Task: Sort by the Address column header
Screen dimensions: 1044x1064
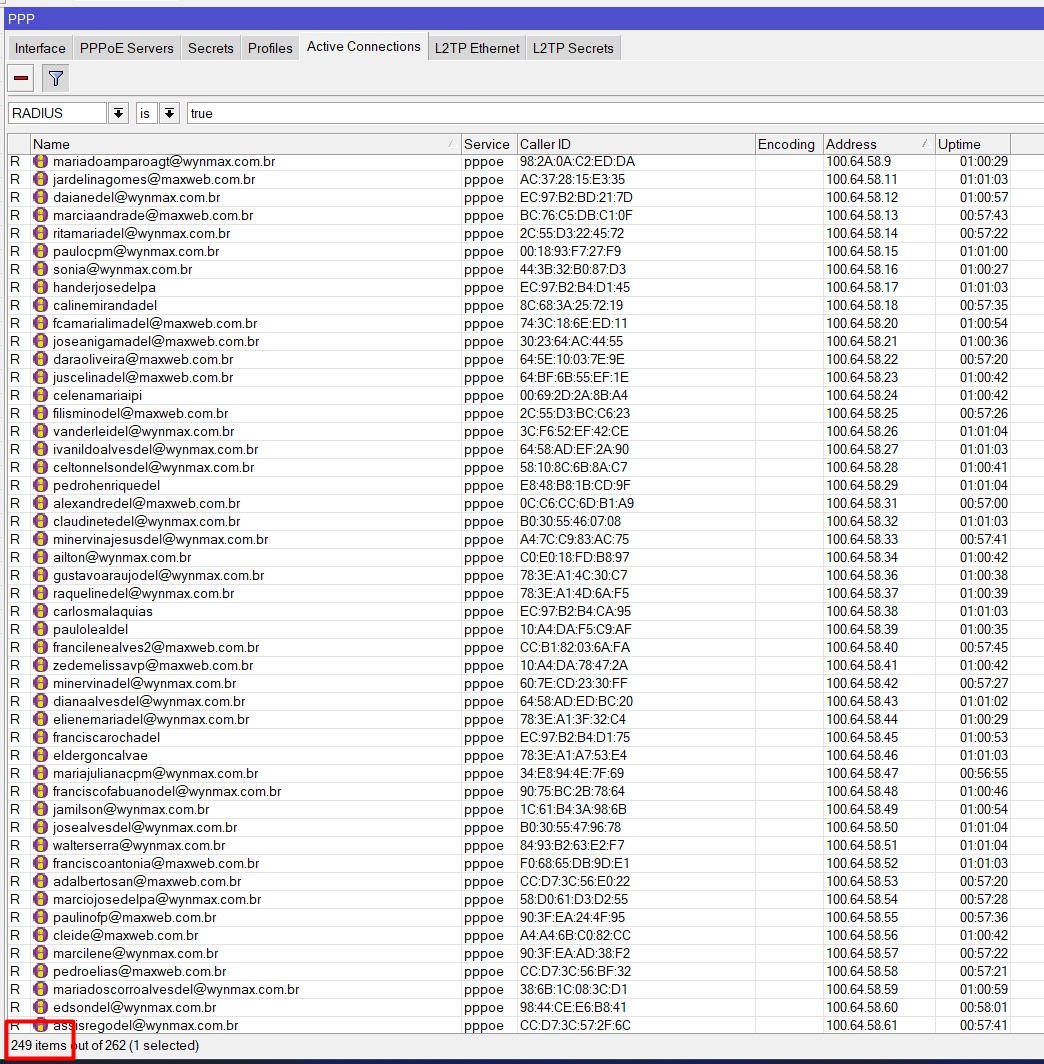Action: click(878, 144)
